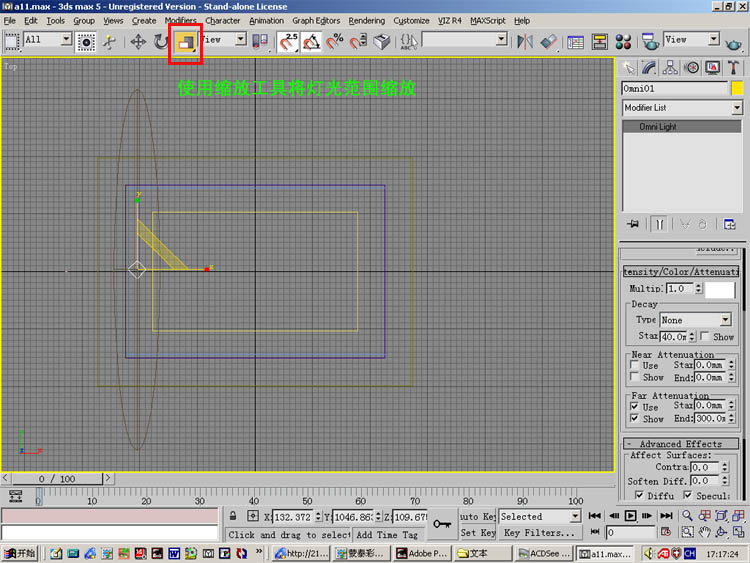Click the Mirror Selected Objects icon
750x563 pixels.
(525, 41)
